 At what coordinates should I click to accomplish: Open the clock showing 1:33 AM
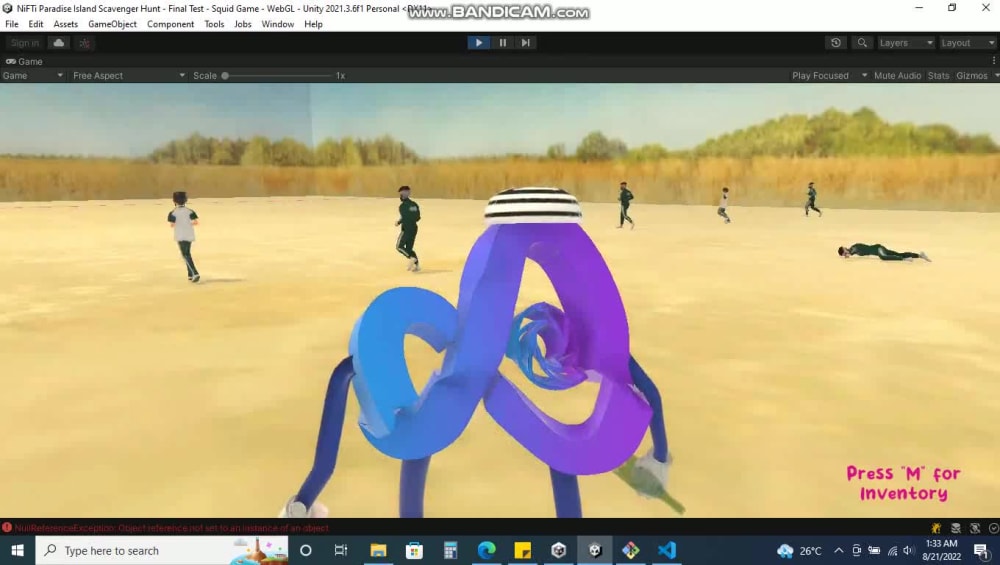click(941, 550)
